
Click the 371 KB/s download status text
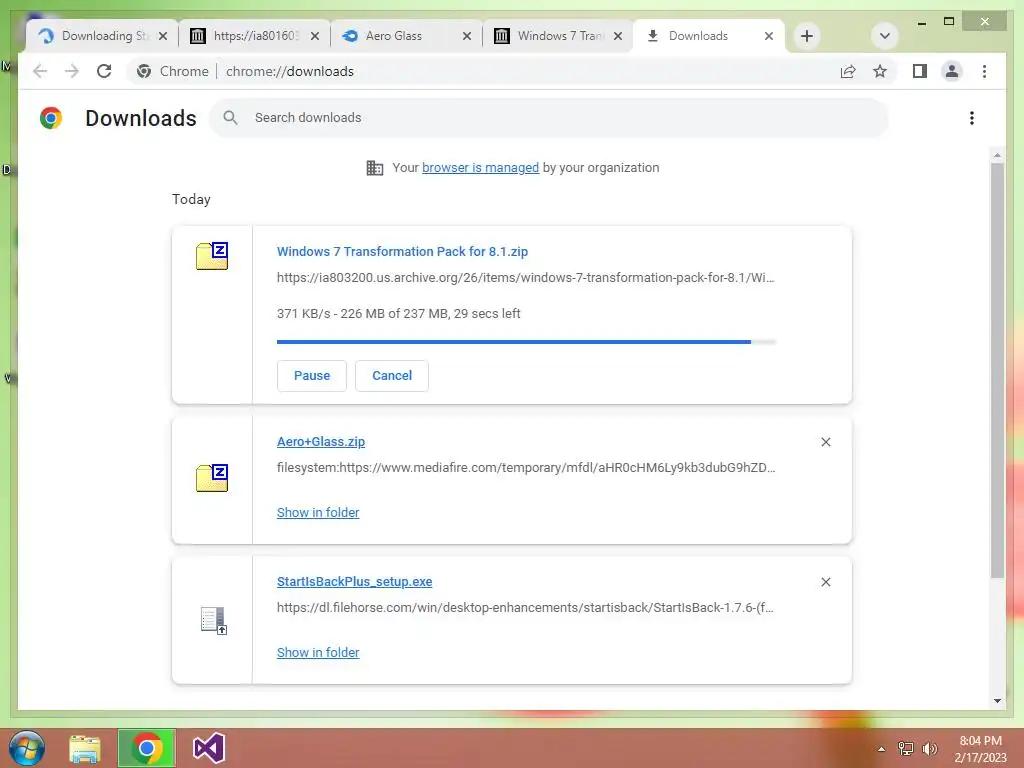tap(398, 313)
